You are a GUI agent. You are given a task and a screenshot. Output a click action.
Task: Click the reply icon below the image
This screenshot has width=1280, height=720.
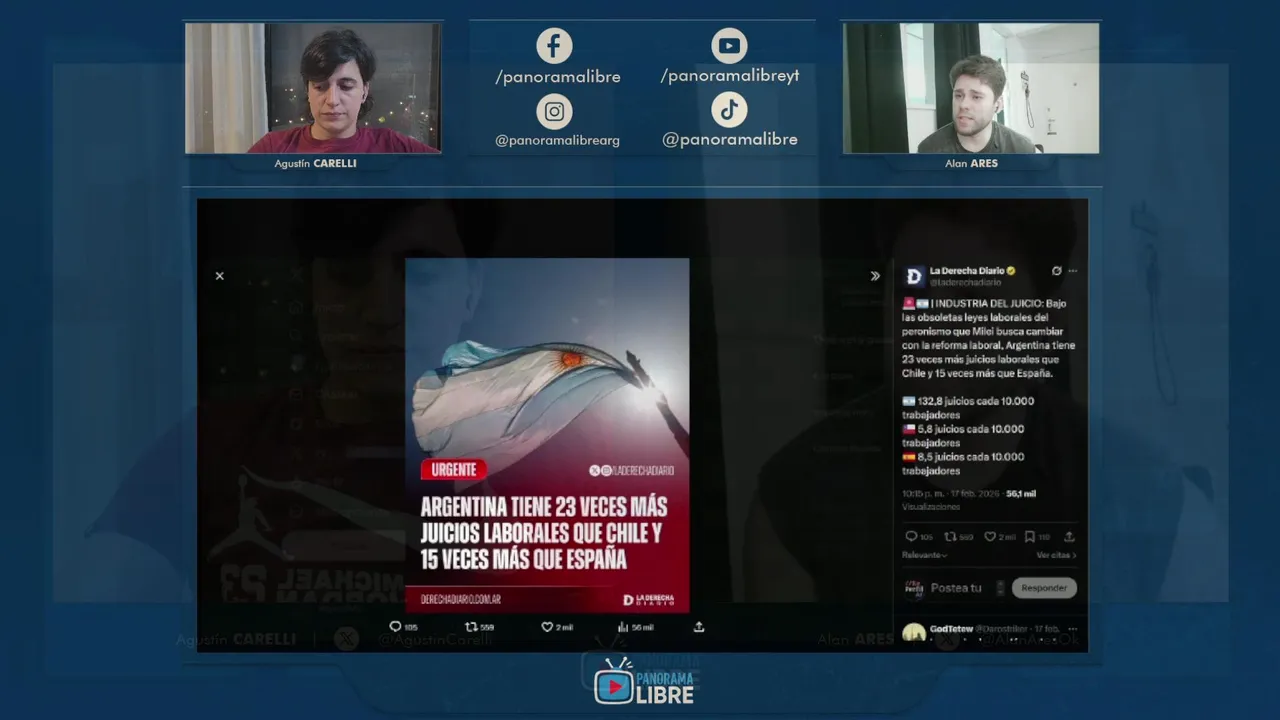click(395, 627)
